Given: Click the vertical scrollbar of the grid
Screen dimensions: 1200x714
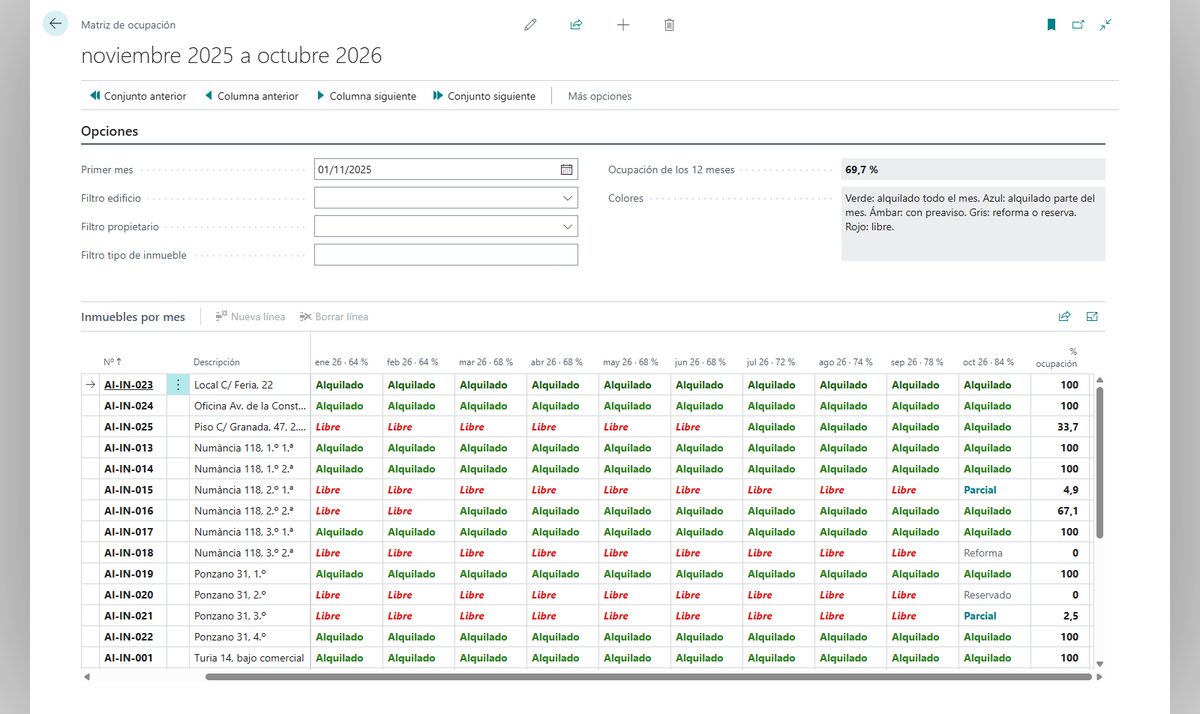Looking at the screenshot, I should coord(1100,462).
